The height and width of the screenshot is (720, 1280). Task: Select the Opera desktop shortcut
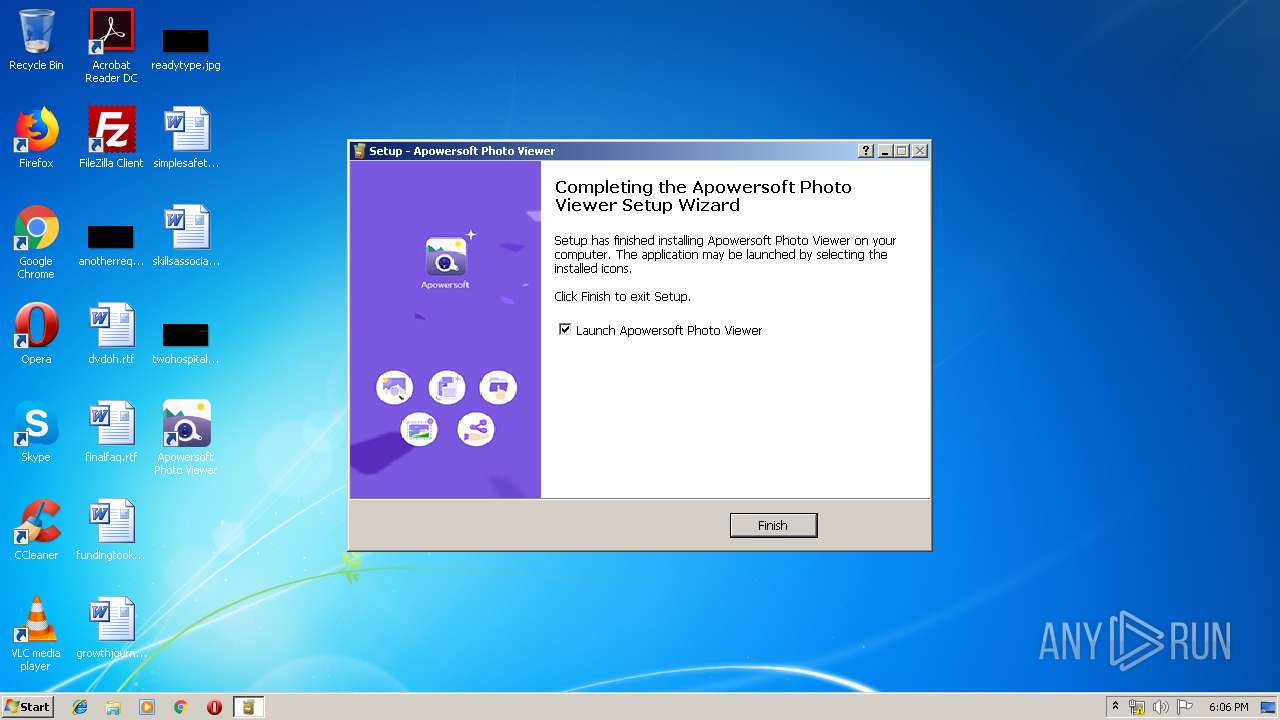[x=36, y=334]
